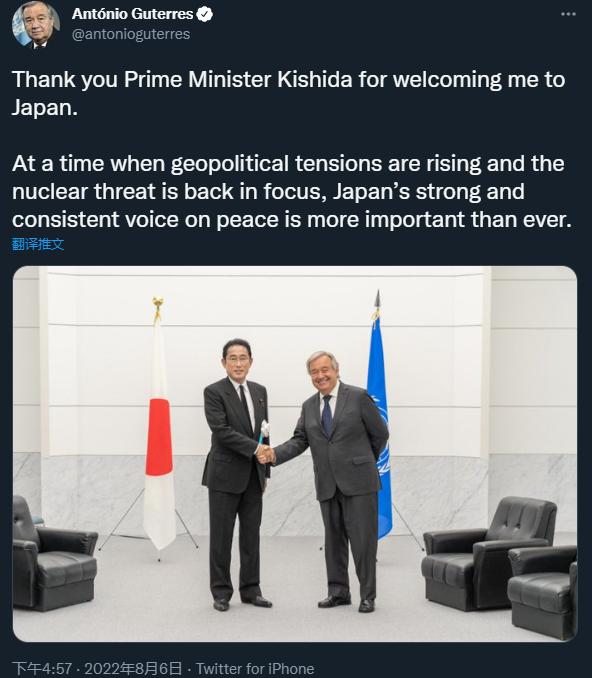Visit the @antonioguterres handle

tap(131, 34)
